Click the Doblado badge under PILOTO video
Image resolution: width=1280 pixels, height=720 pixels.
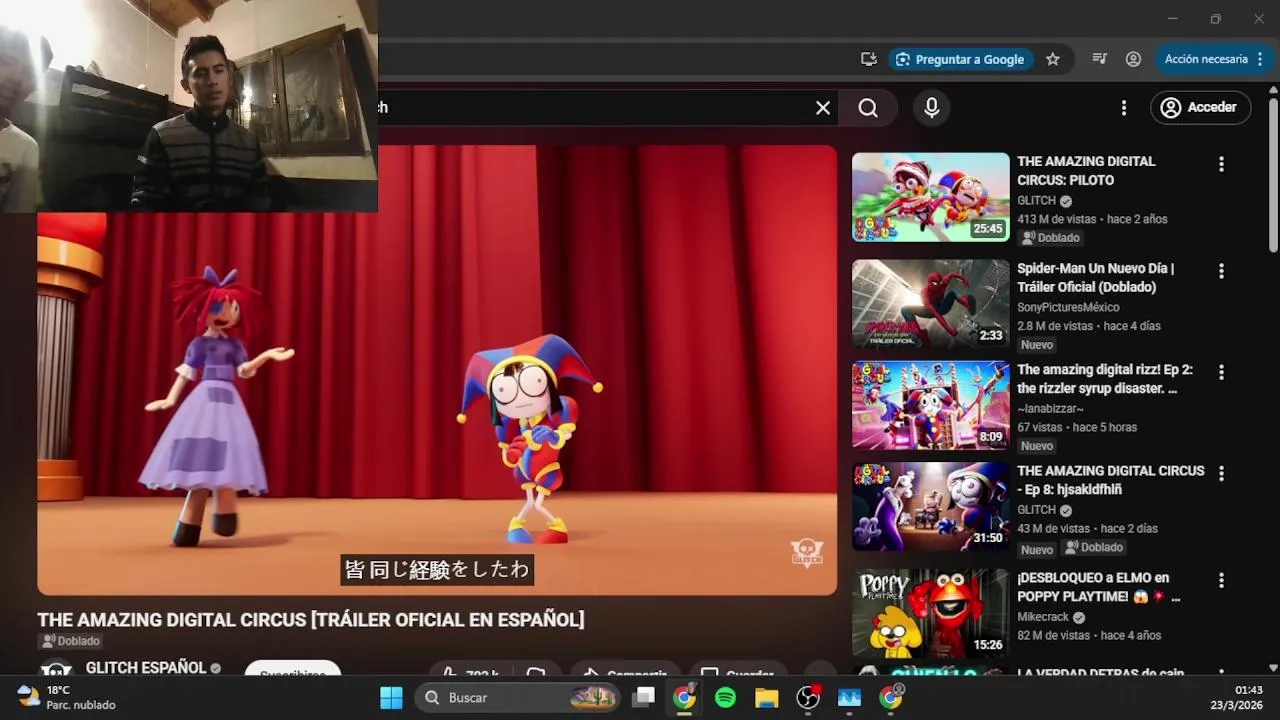click(1051, 238)
